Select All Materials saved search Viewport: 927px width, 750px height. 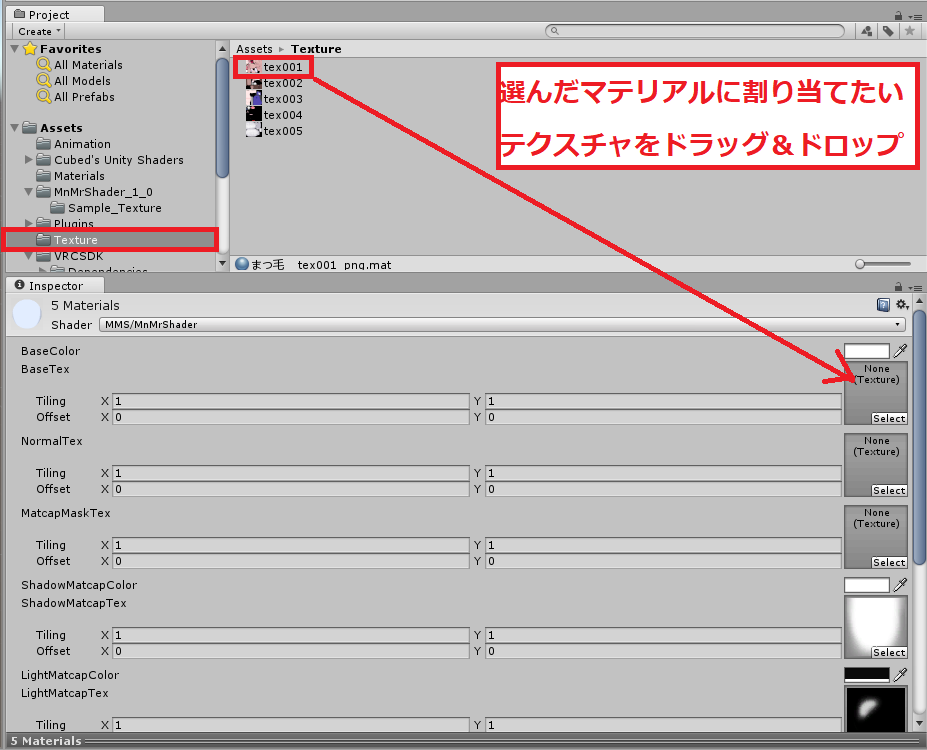click(x=88, y=65)
